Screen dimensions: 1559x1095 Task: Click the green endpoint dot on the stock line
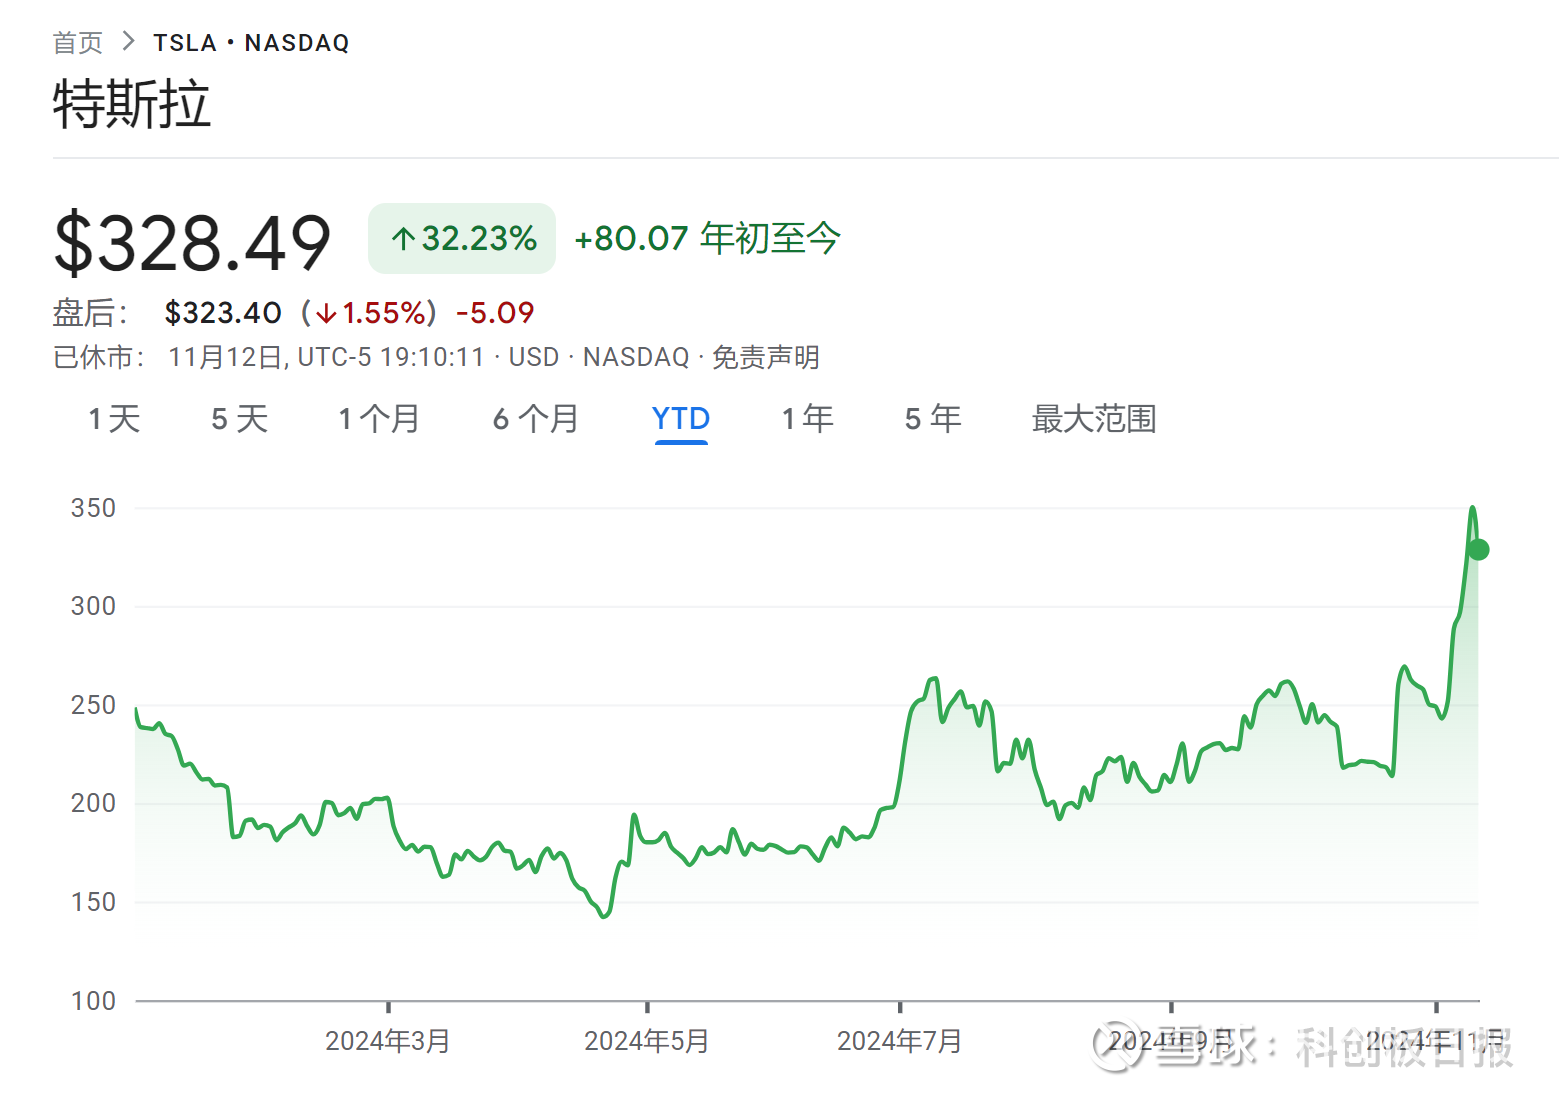click(1477, 549)
